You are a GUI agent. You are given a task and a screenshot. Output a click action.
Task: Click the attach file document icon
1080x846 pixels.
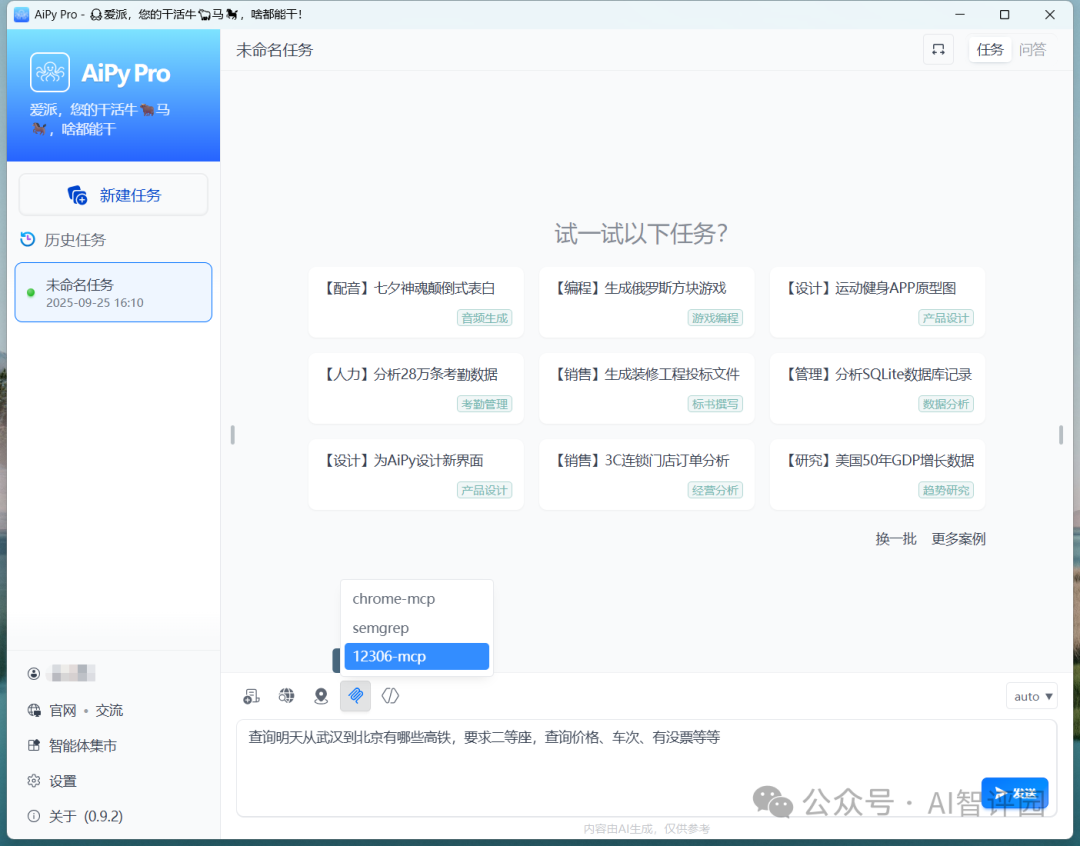251,695
